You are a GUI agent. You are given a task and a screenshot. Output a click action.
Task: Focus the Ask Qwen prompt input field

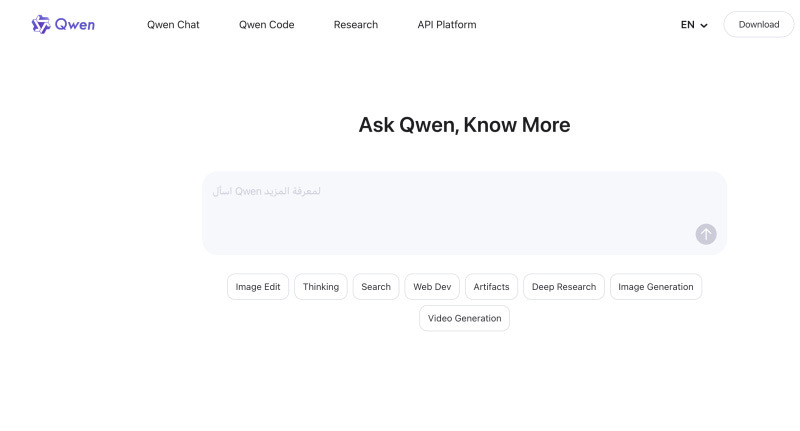[x=464, y=213]
